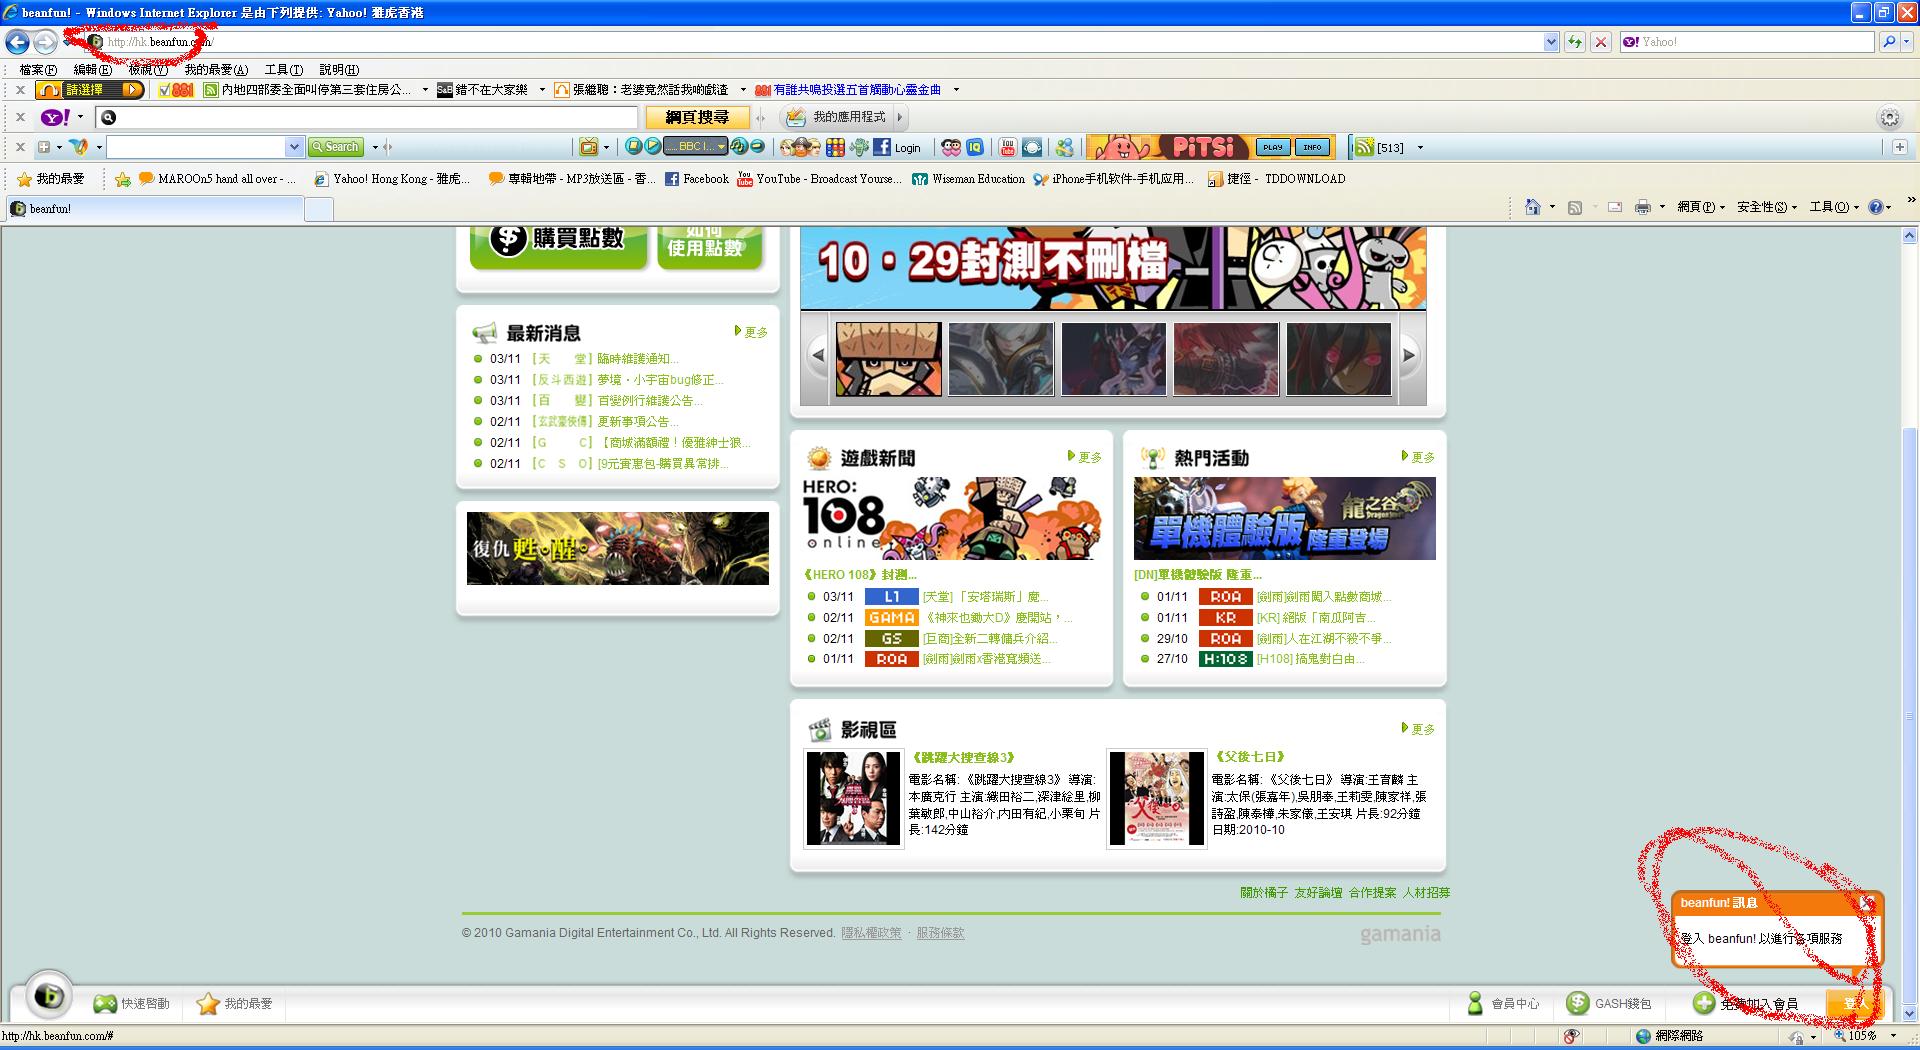Screen dimensions: 1920x1050
Task: Open the RSS feed [513] icon
Action: coord(1365,148)
